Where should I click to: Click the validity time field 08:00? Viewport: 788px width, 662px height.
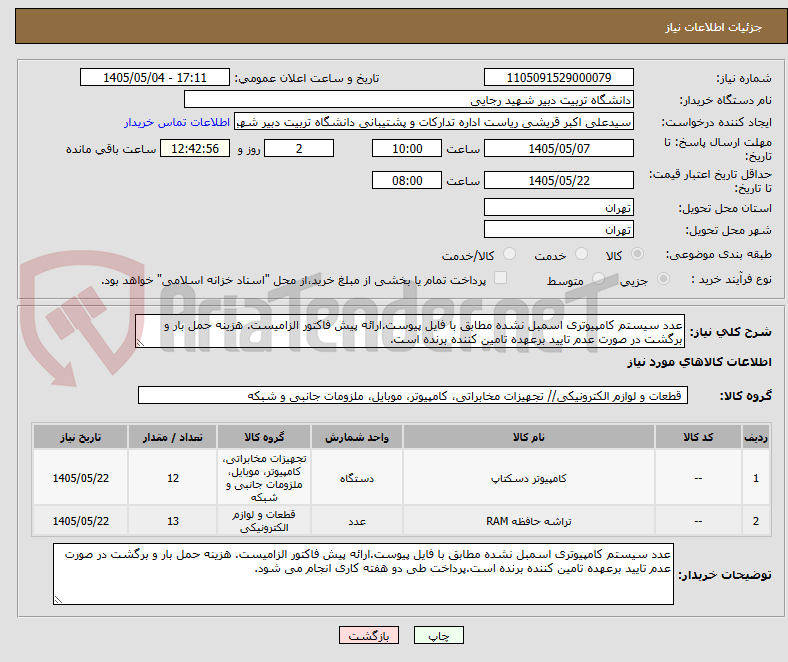tap(407, 180)
